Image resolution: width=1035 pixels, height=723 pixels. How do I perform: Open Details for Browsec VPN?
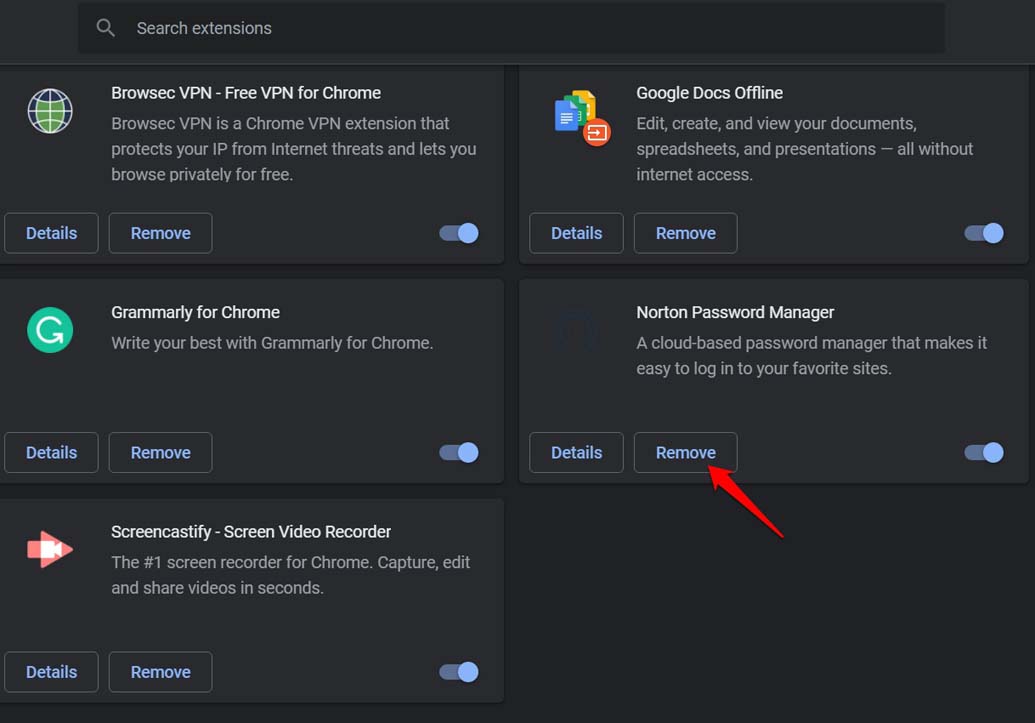(51, 233)
